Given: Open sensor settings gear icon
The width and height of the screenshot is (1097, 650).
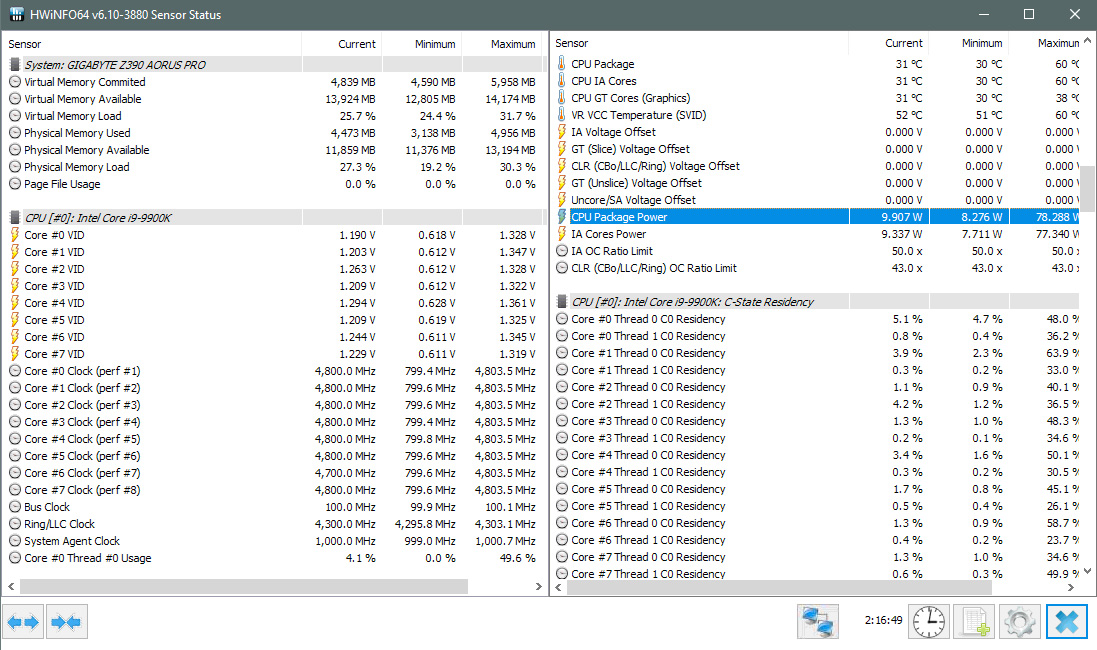Looking at the screenshot, I should [x=1019, y=621].
